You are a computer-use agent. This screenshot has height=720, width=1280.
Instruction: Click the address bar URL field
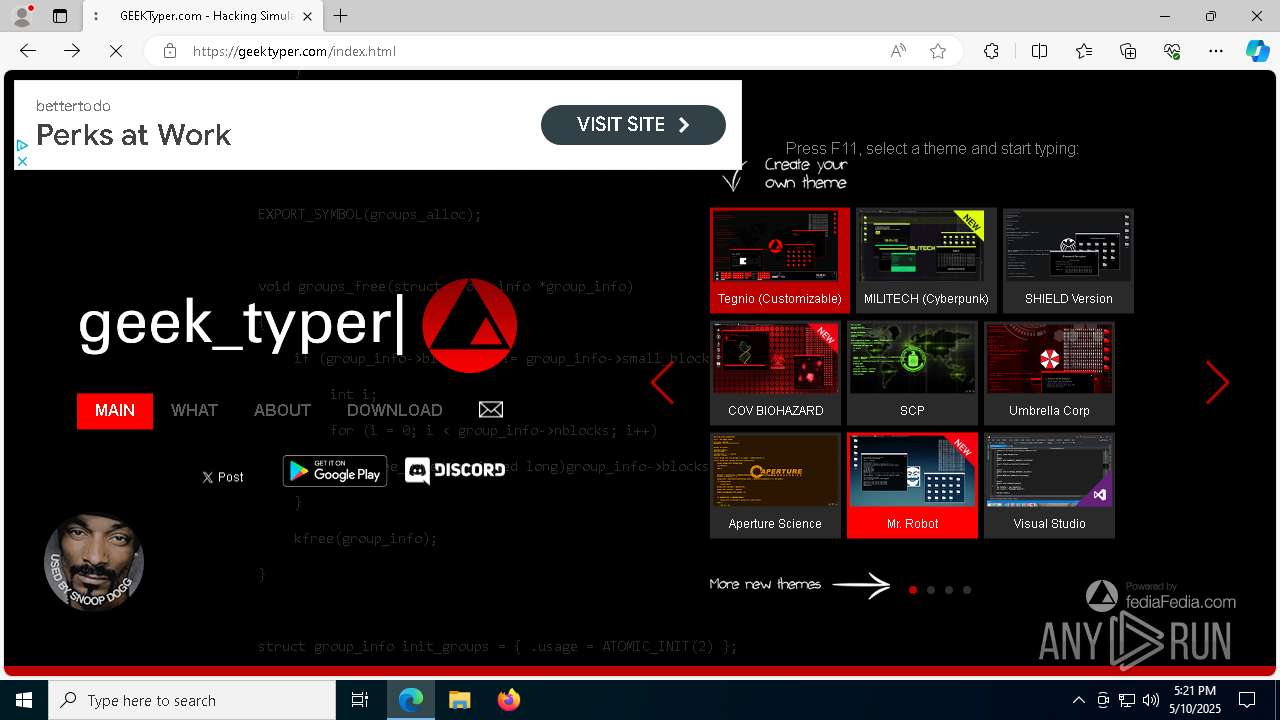coord(530,51)
